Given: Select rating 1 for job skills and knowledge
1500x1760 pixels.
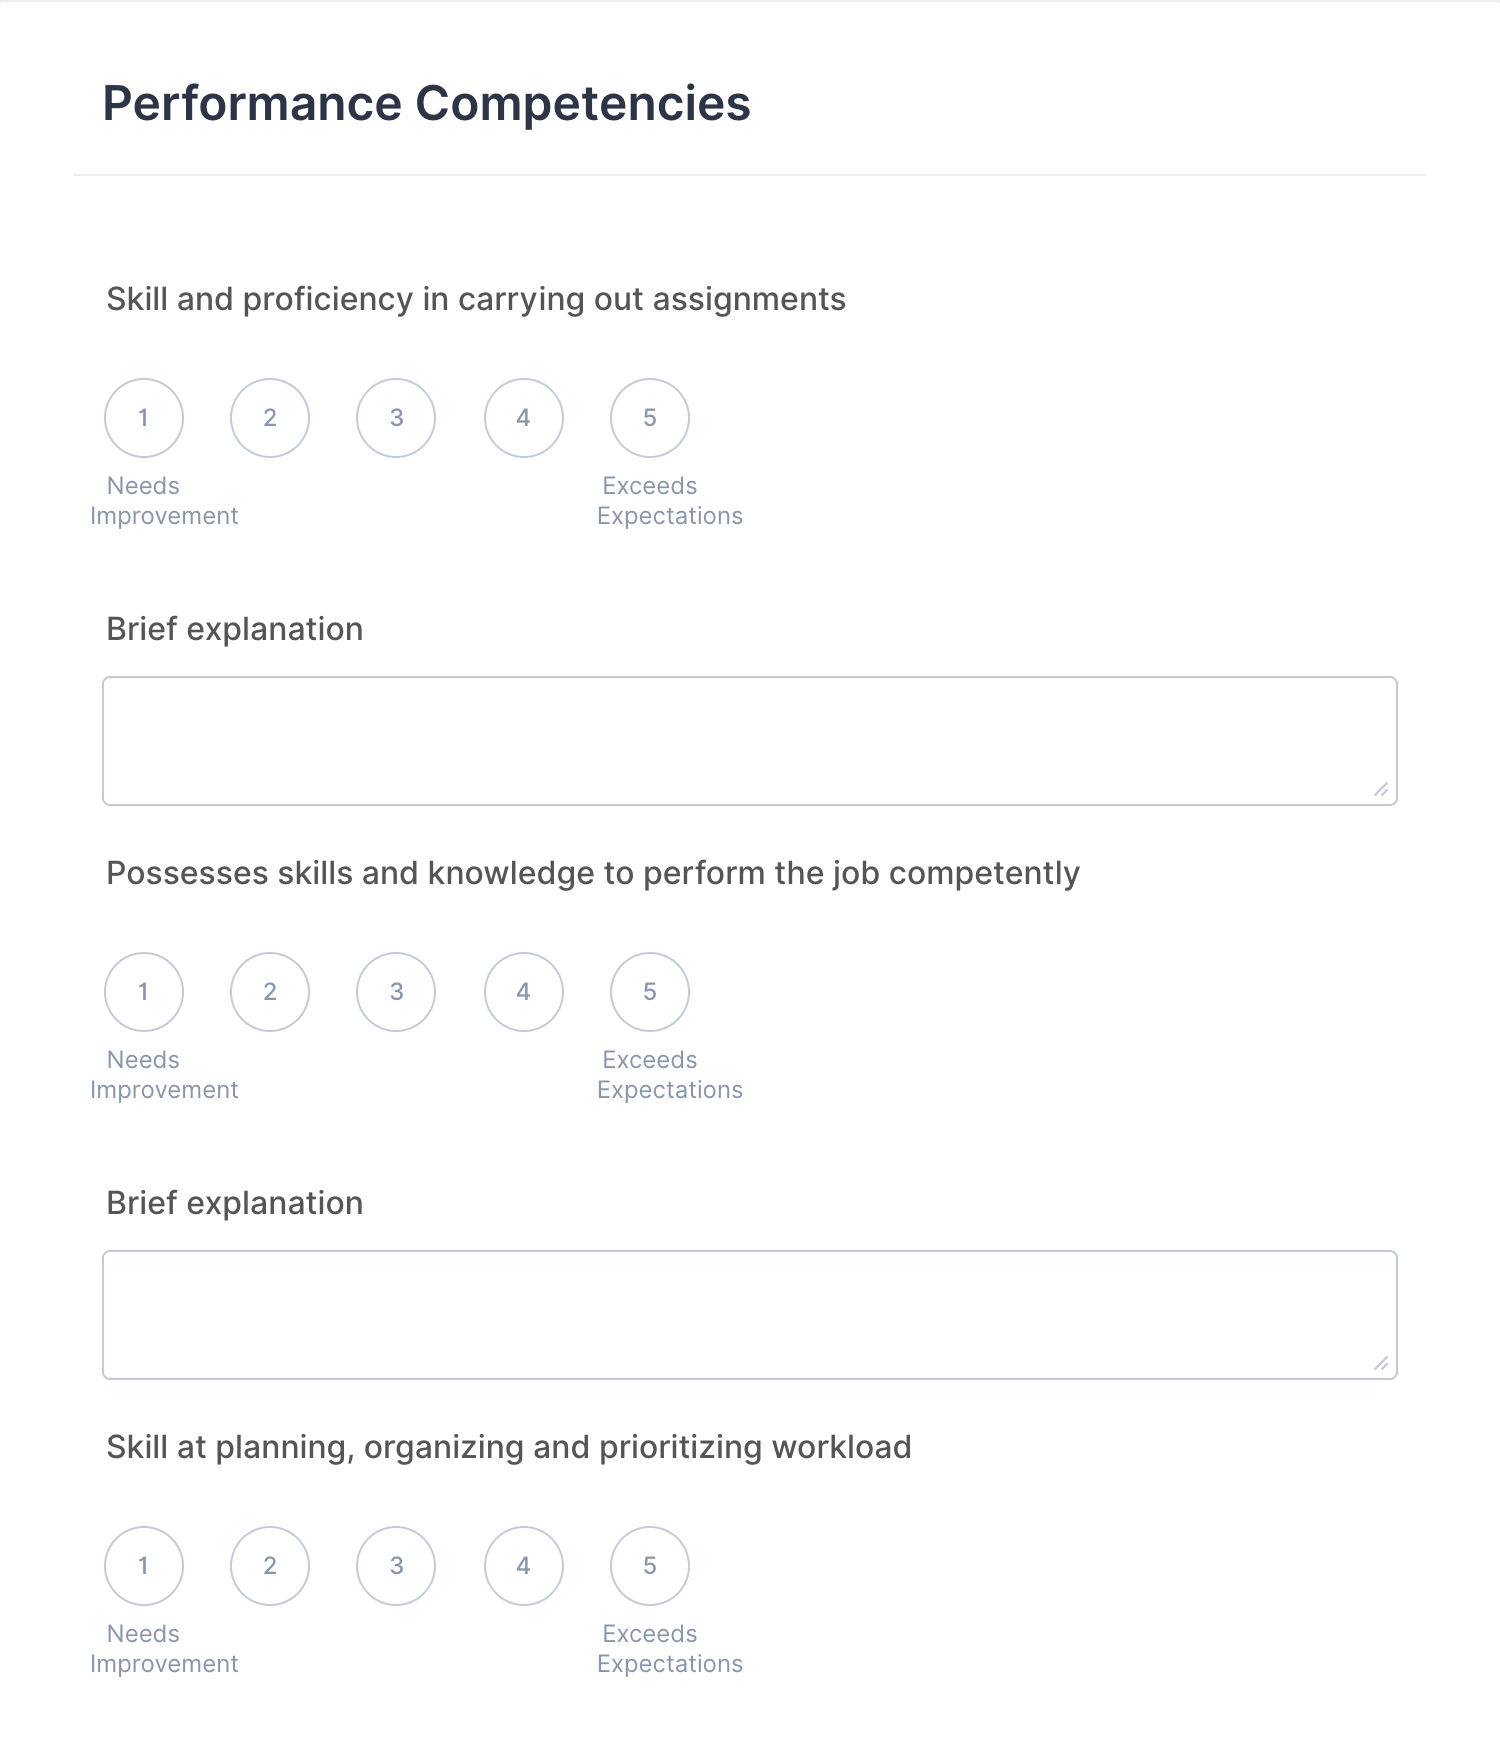Looking at the screenshot, I should [x=144, y=992].
